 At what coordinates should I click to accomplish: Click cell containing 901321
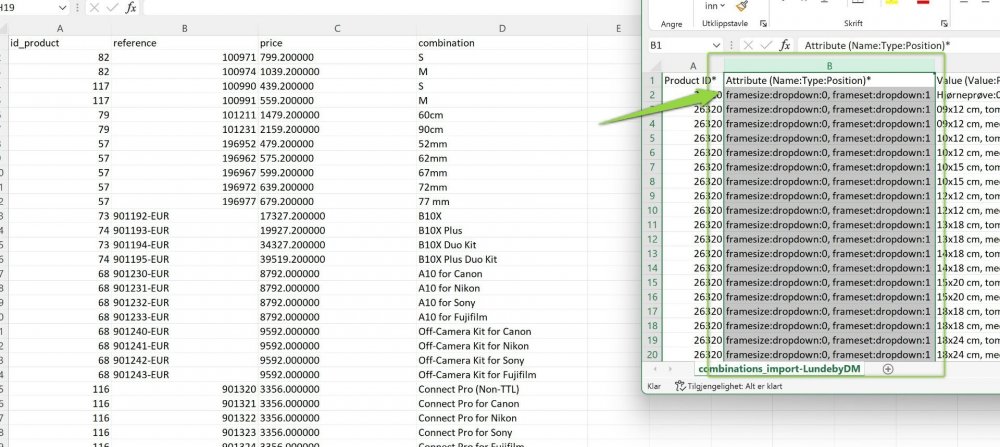(x=184, y=404)
